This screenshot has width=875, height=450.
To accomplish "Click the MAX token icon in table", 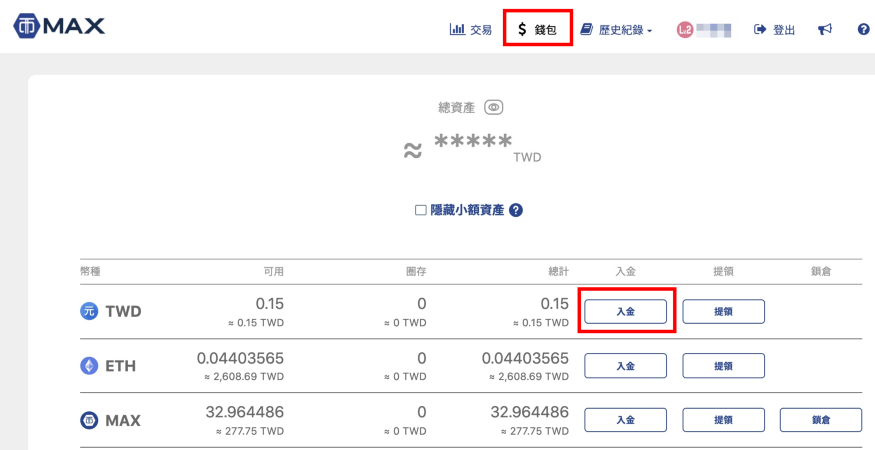I will pyautogui.click(x=89, y=420).
